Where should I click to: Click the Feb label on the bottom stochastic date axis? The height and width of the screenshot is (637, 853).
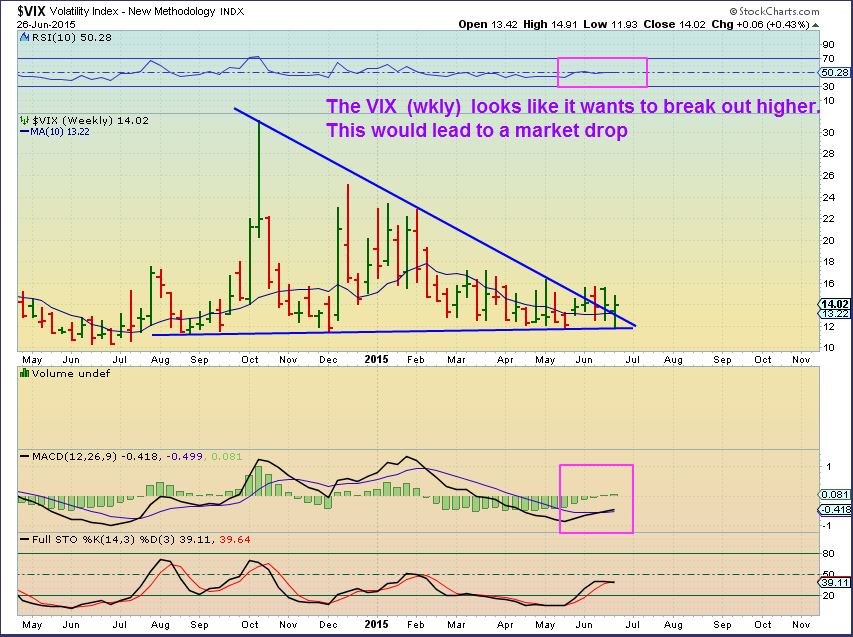416,624
